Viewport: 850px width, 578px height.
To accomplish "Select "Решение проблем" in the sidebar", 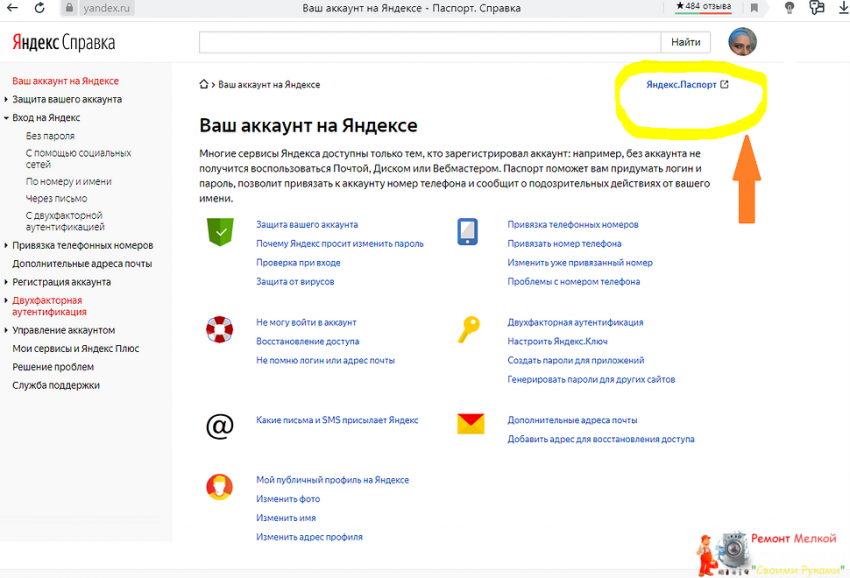I will coord(53,367).
